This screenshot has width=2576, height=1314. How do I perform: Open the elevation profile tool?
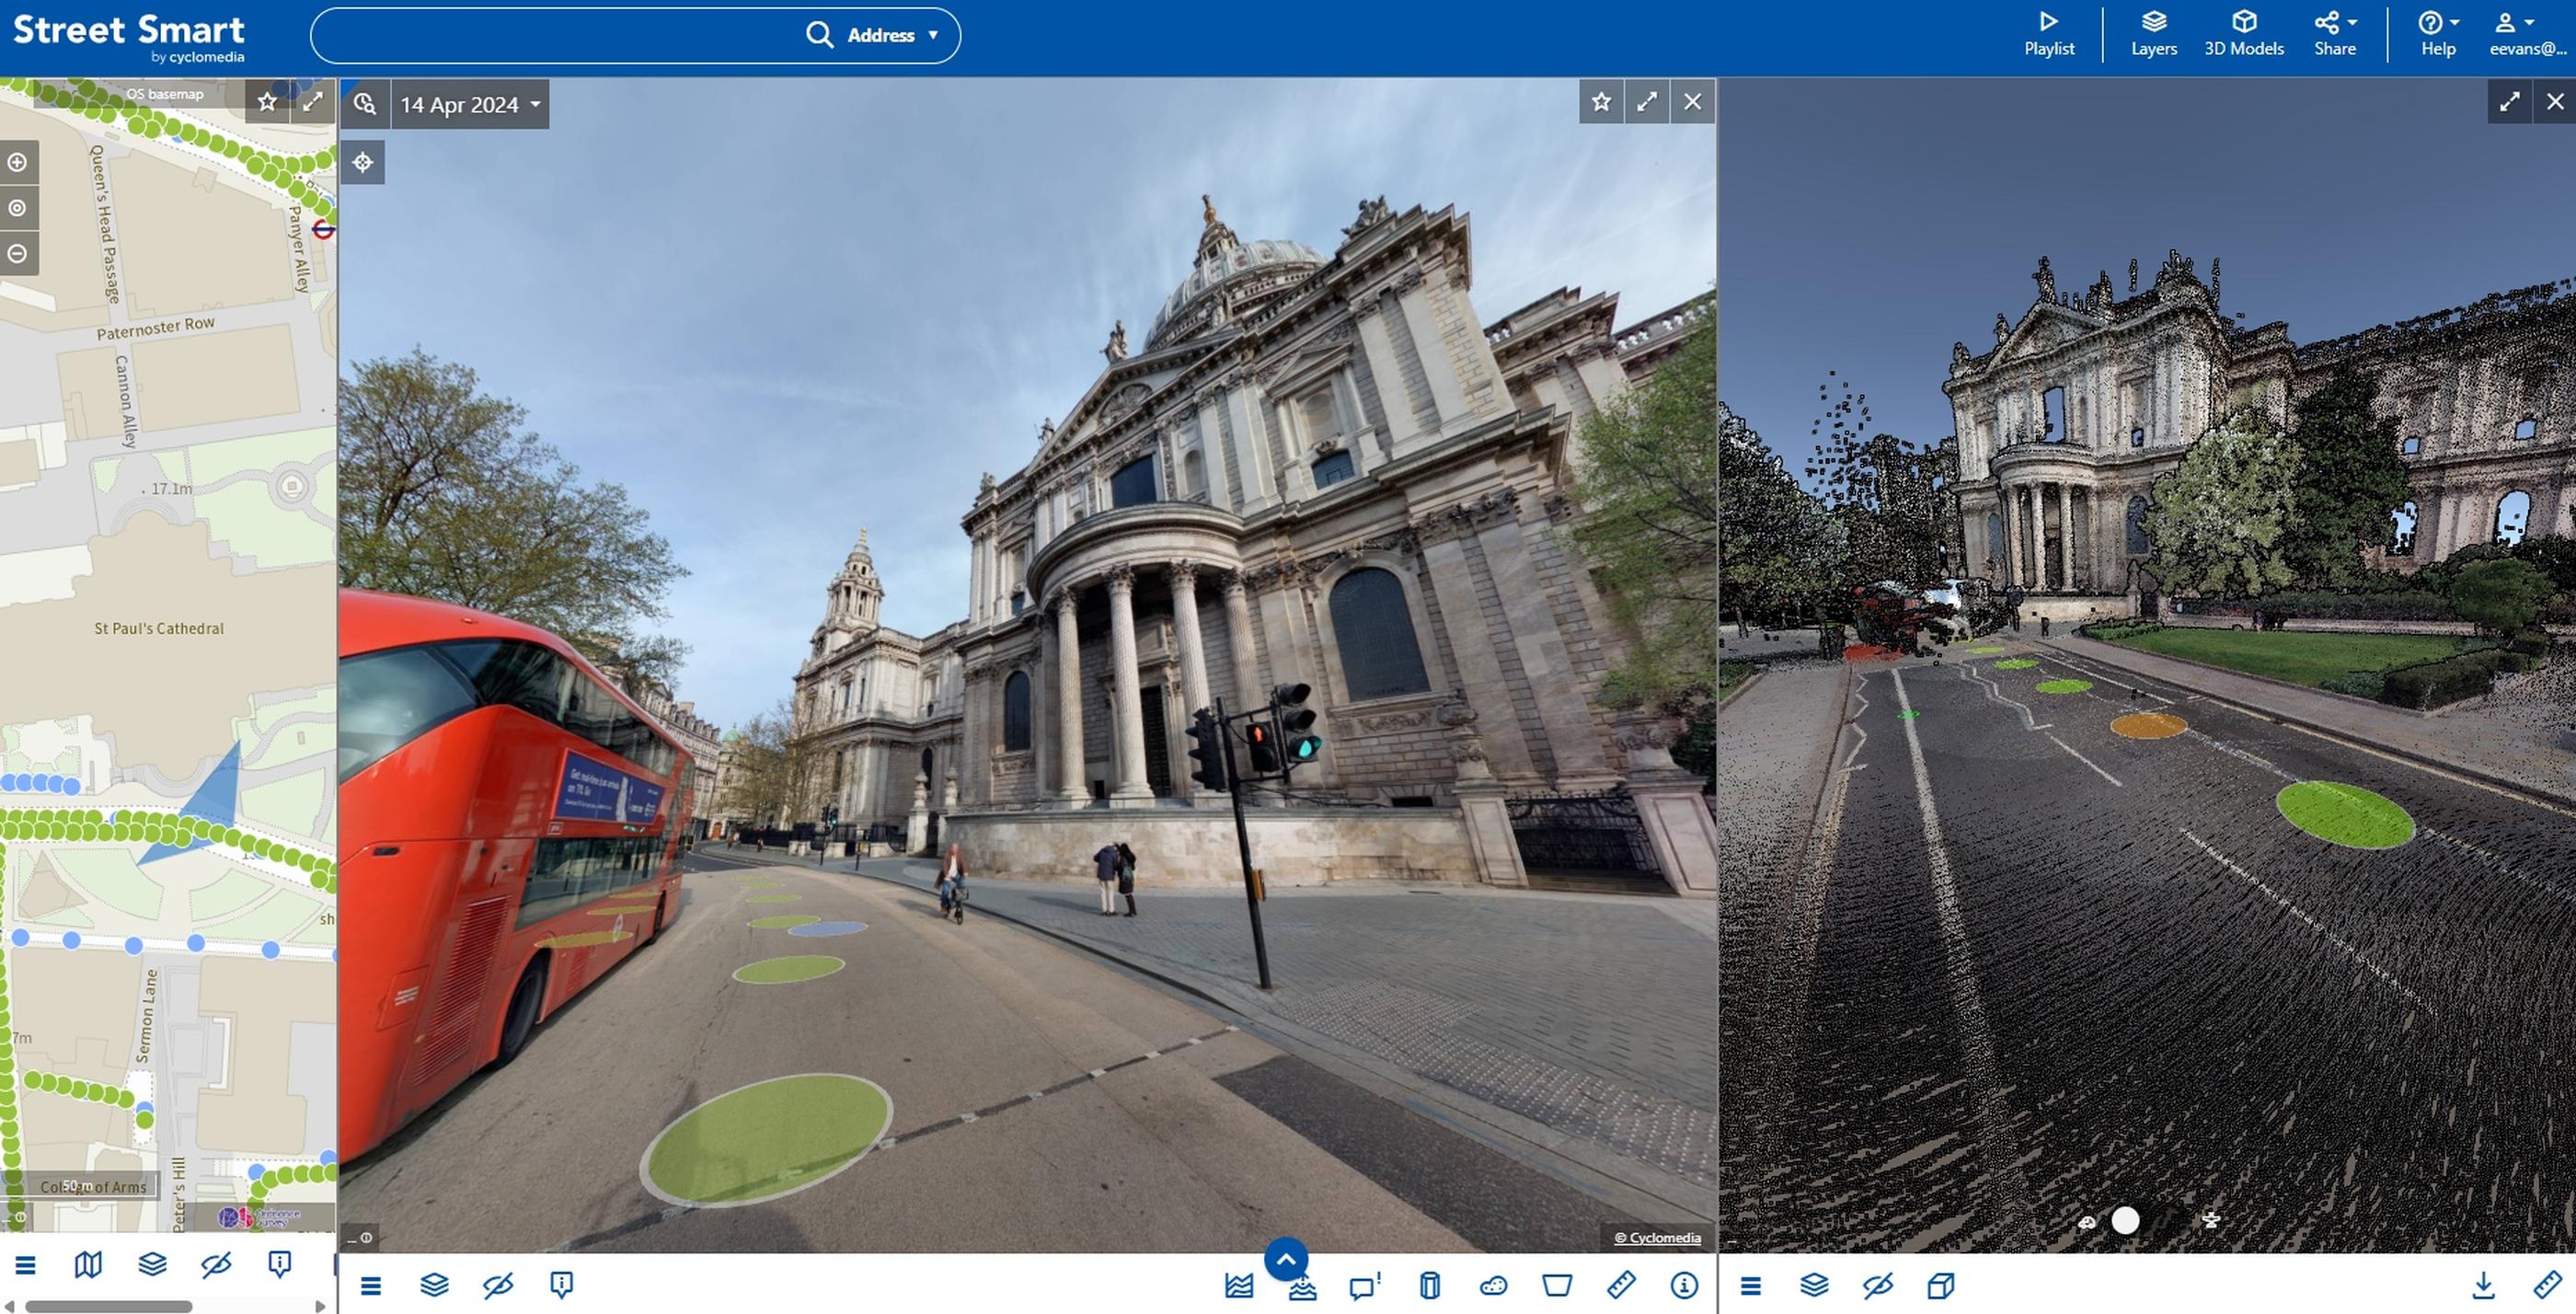click(1239, 1285)
